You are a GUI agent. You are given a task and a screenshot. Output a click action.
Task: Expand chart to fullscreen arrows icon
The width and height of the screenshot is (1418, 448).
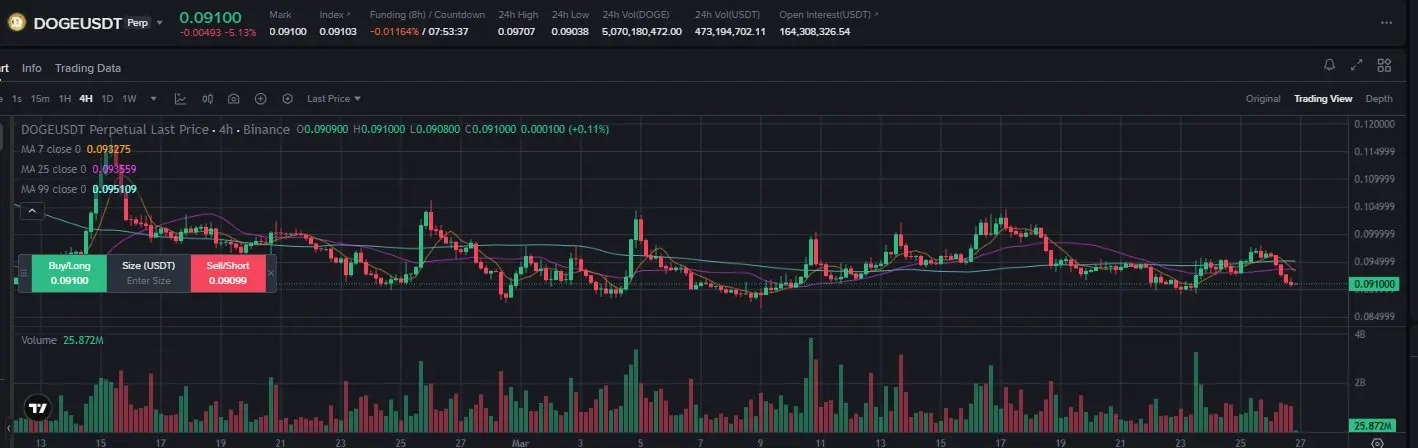point(1357,66)
